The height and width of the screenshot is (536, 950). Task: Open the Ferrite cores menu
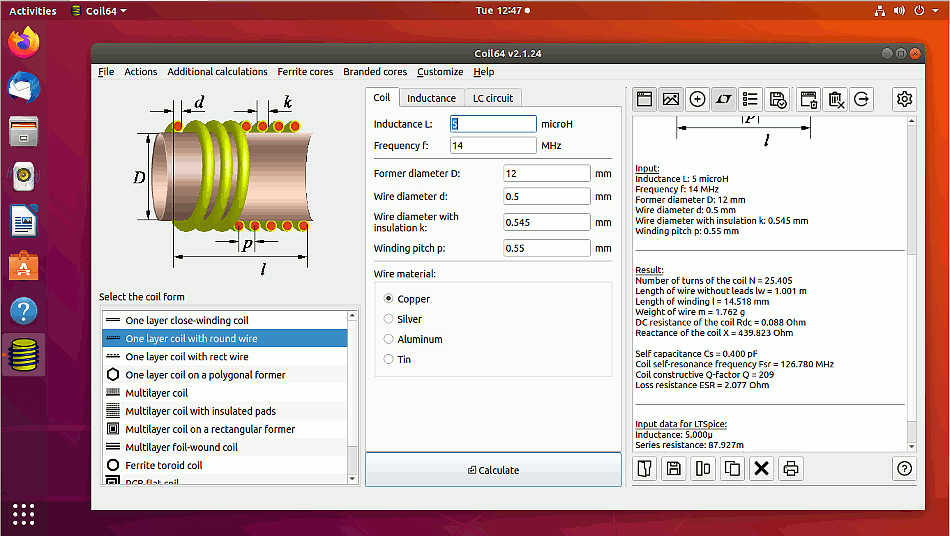(305, 71)
